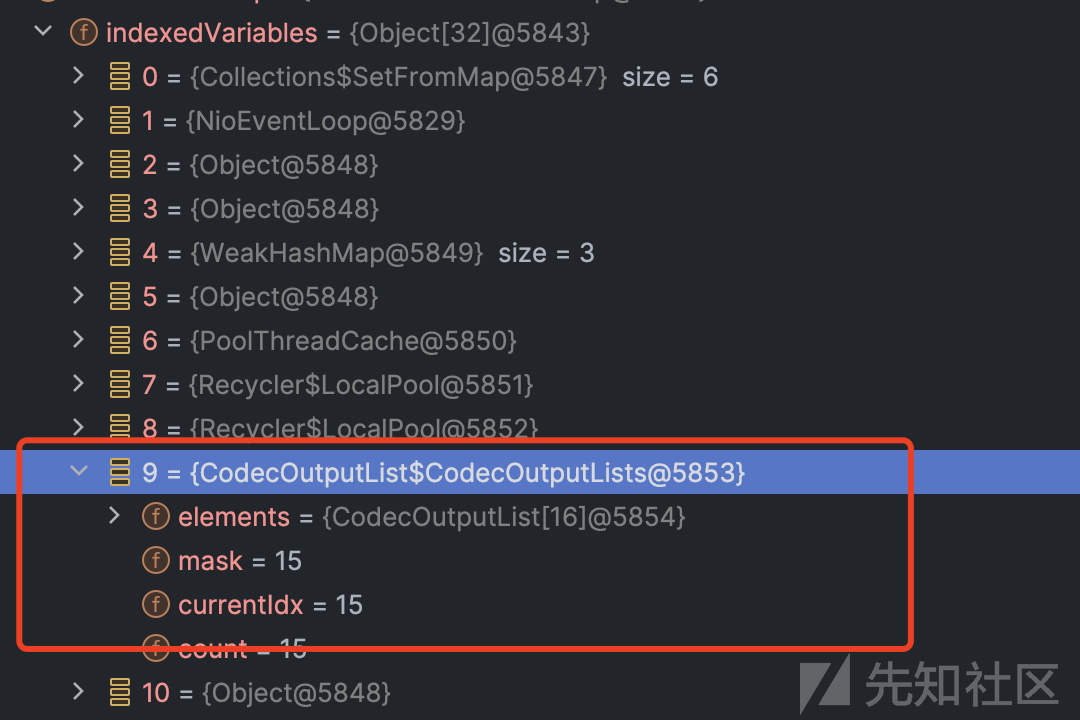Collapse entry 9 CodecOutputLists@5853
The width and height of the screenshot is (1080, 720).
coord(79,472)
